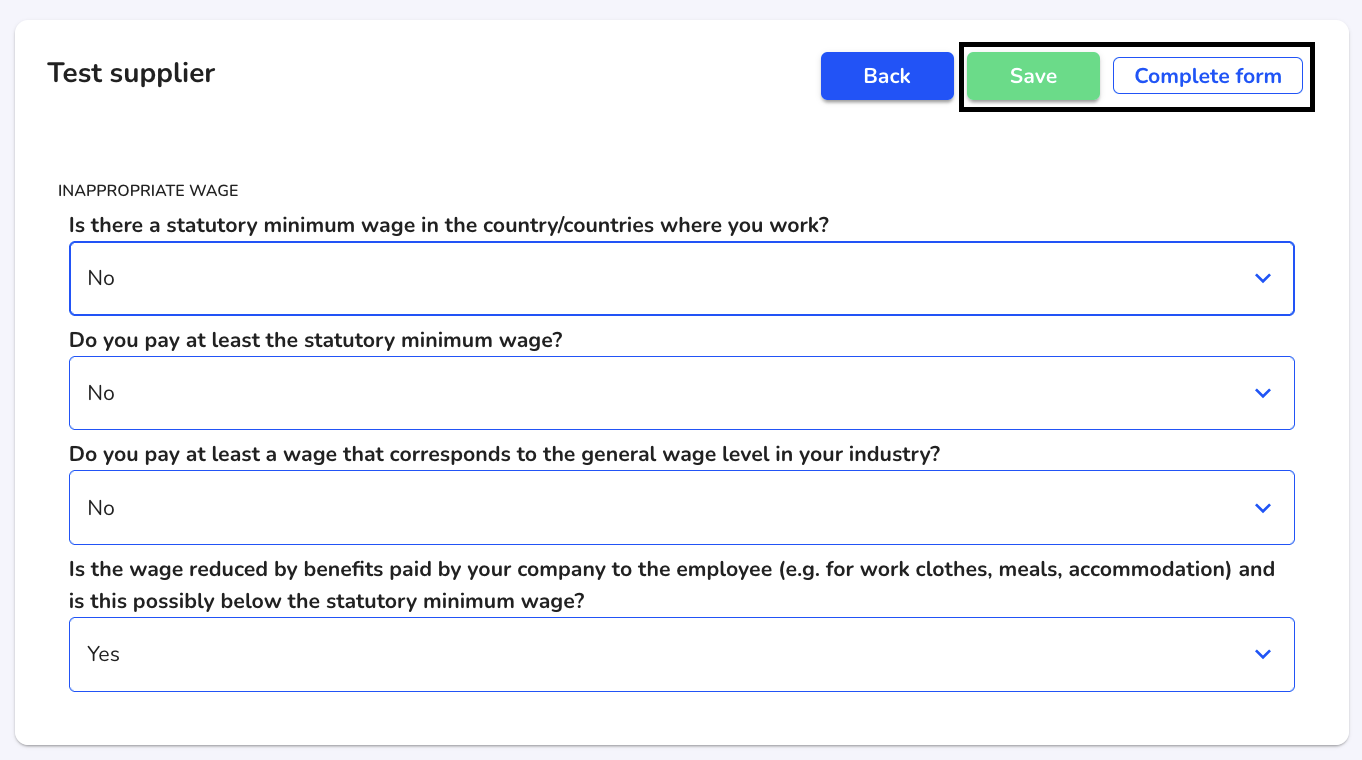This screenshot has width=1362, height=760.
Task: Click chevron arrow of statutory minimum wage country dropdown
Action: point(1263,278)
